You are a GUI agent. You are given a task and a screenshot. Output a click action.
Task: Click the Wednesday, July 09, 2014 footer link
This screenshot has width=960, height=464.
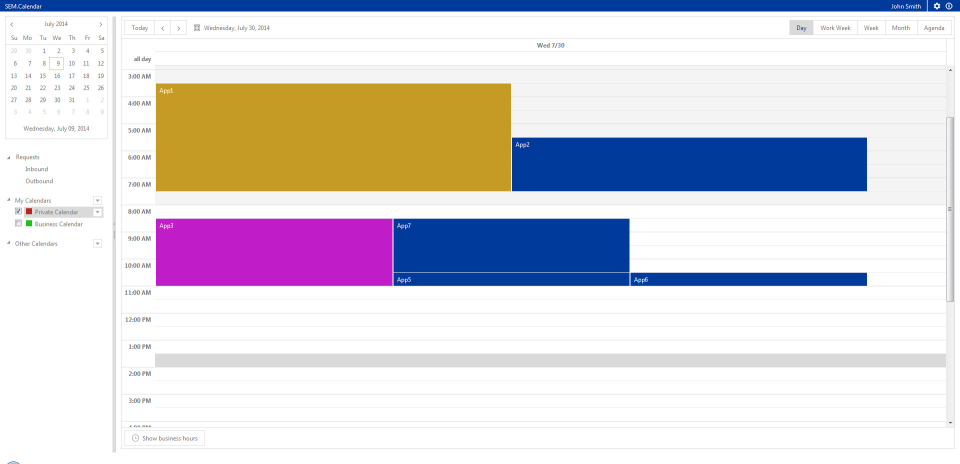pos(56,129)
